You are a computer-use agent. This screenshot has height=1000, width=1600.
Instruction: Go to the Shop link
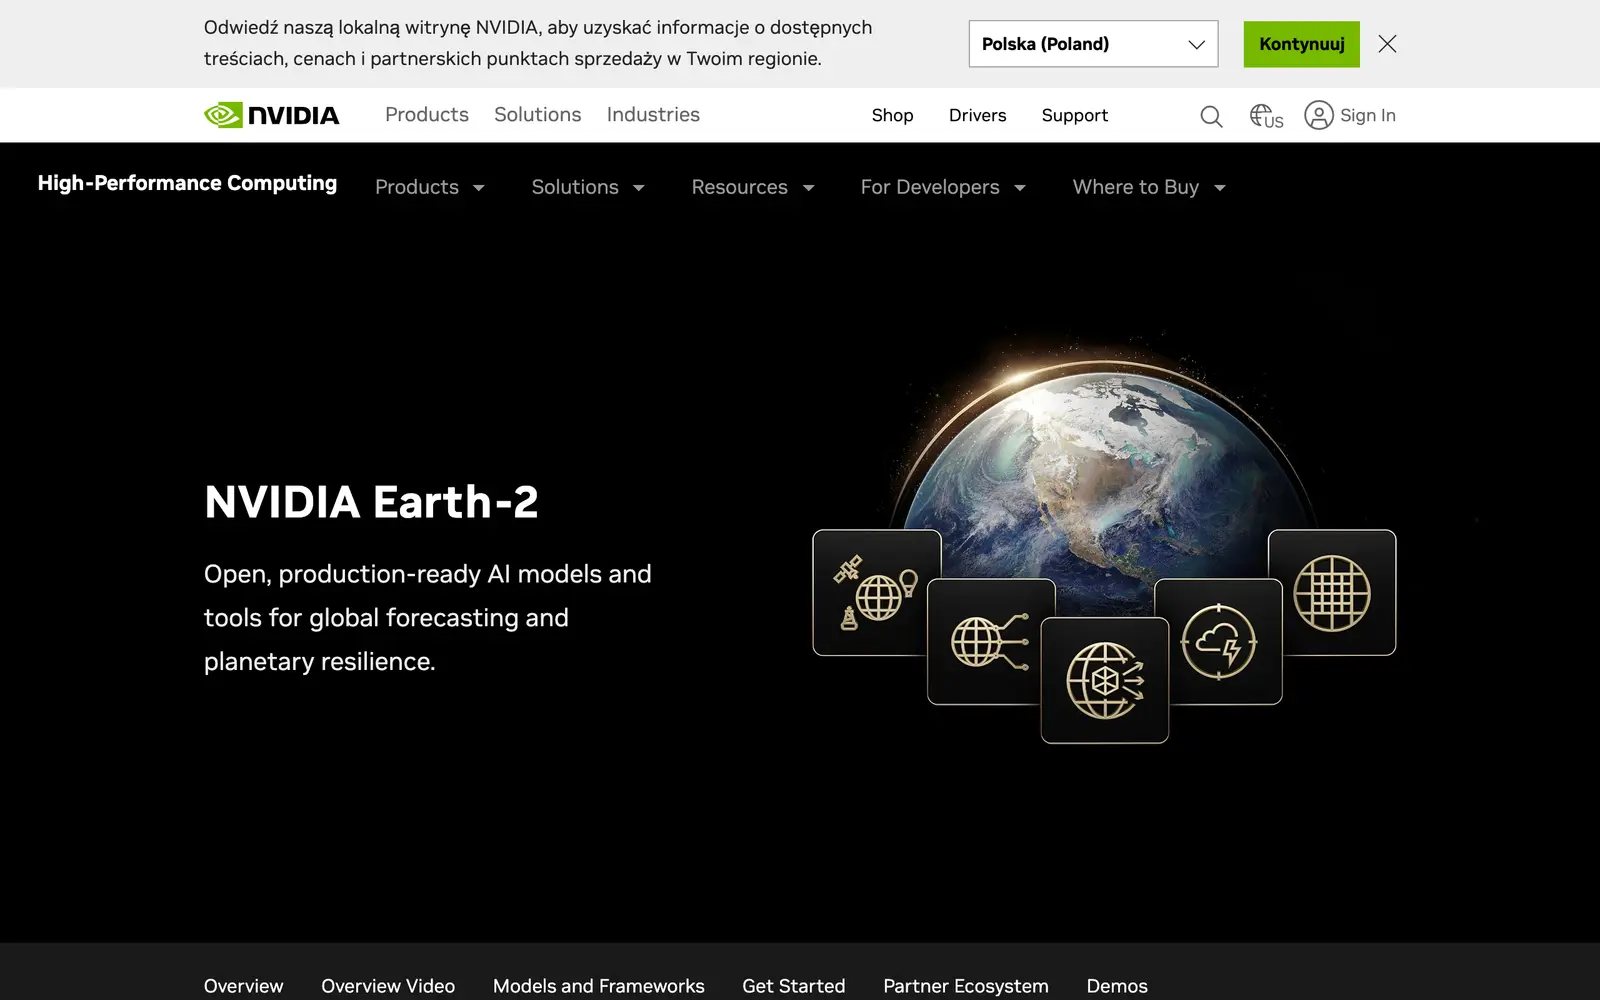coord(892,115)
